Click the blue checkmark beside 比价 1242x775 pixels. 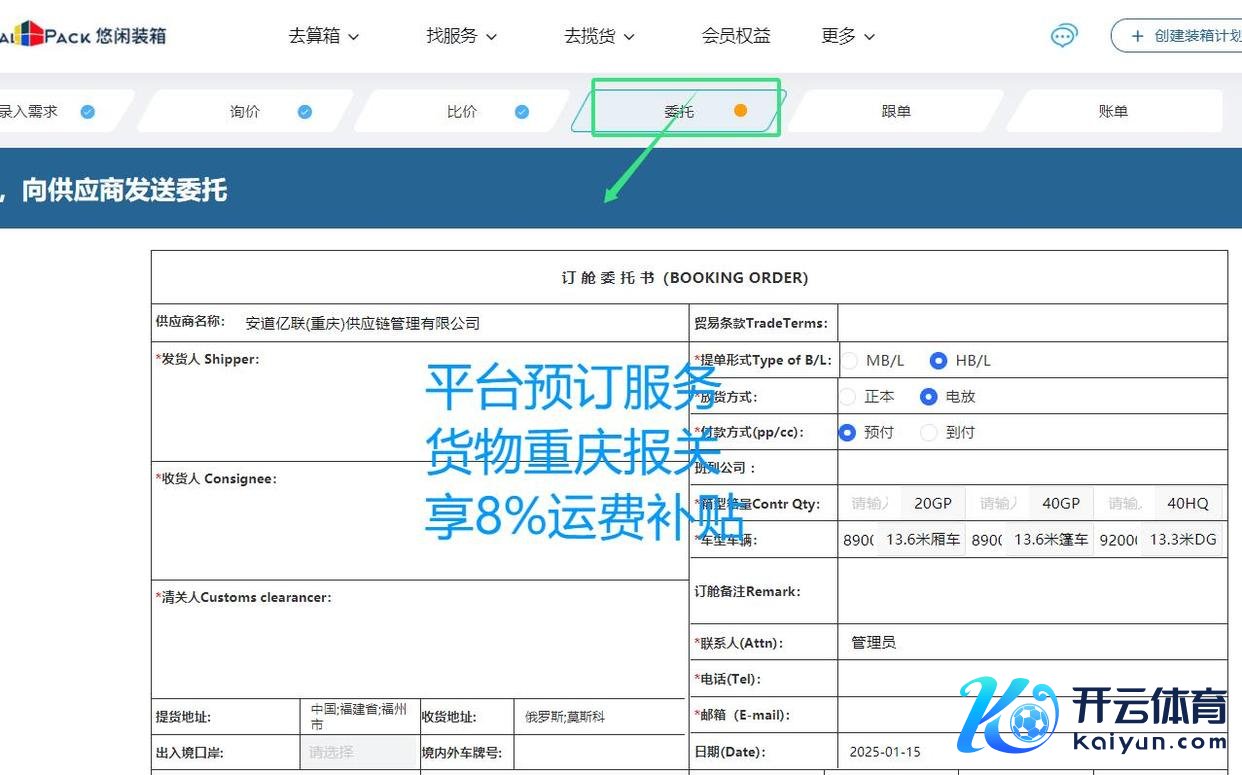click(522, 112)
